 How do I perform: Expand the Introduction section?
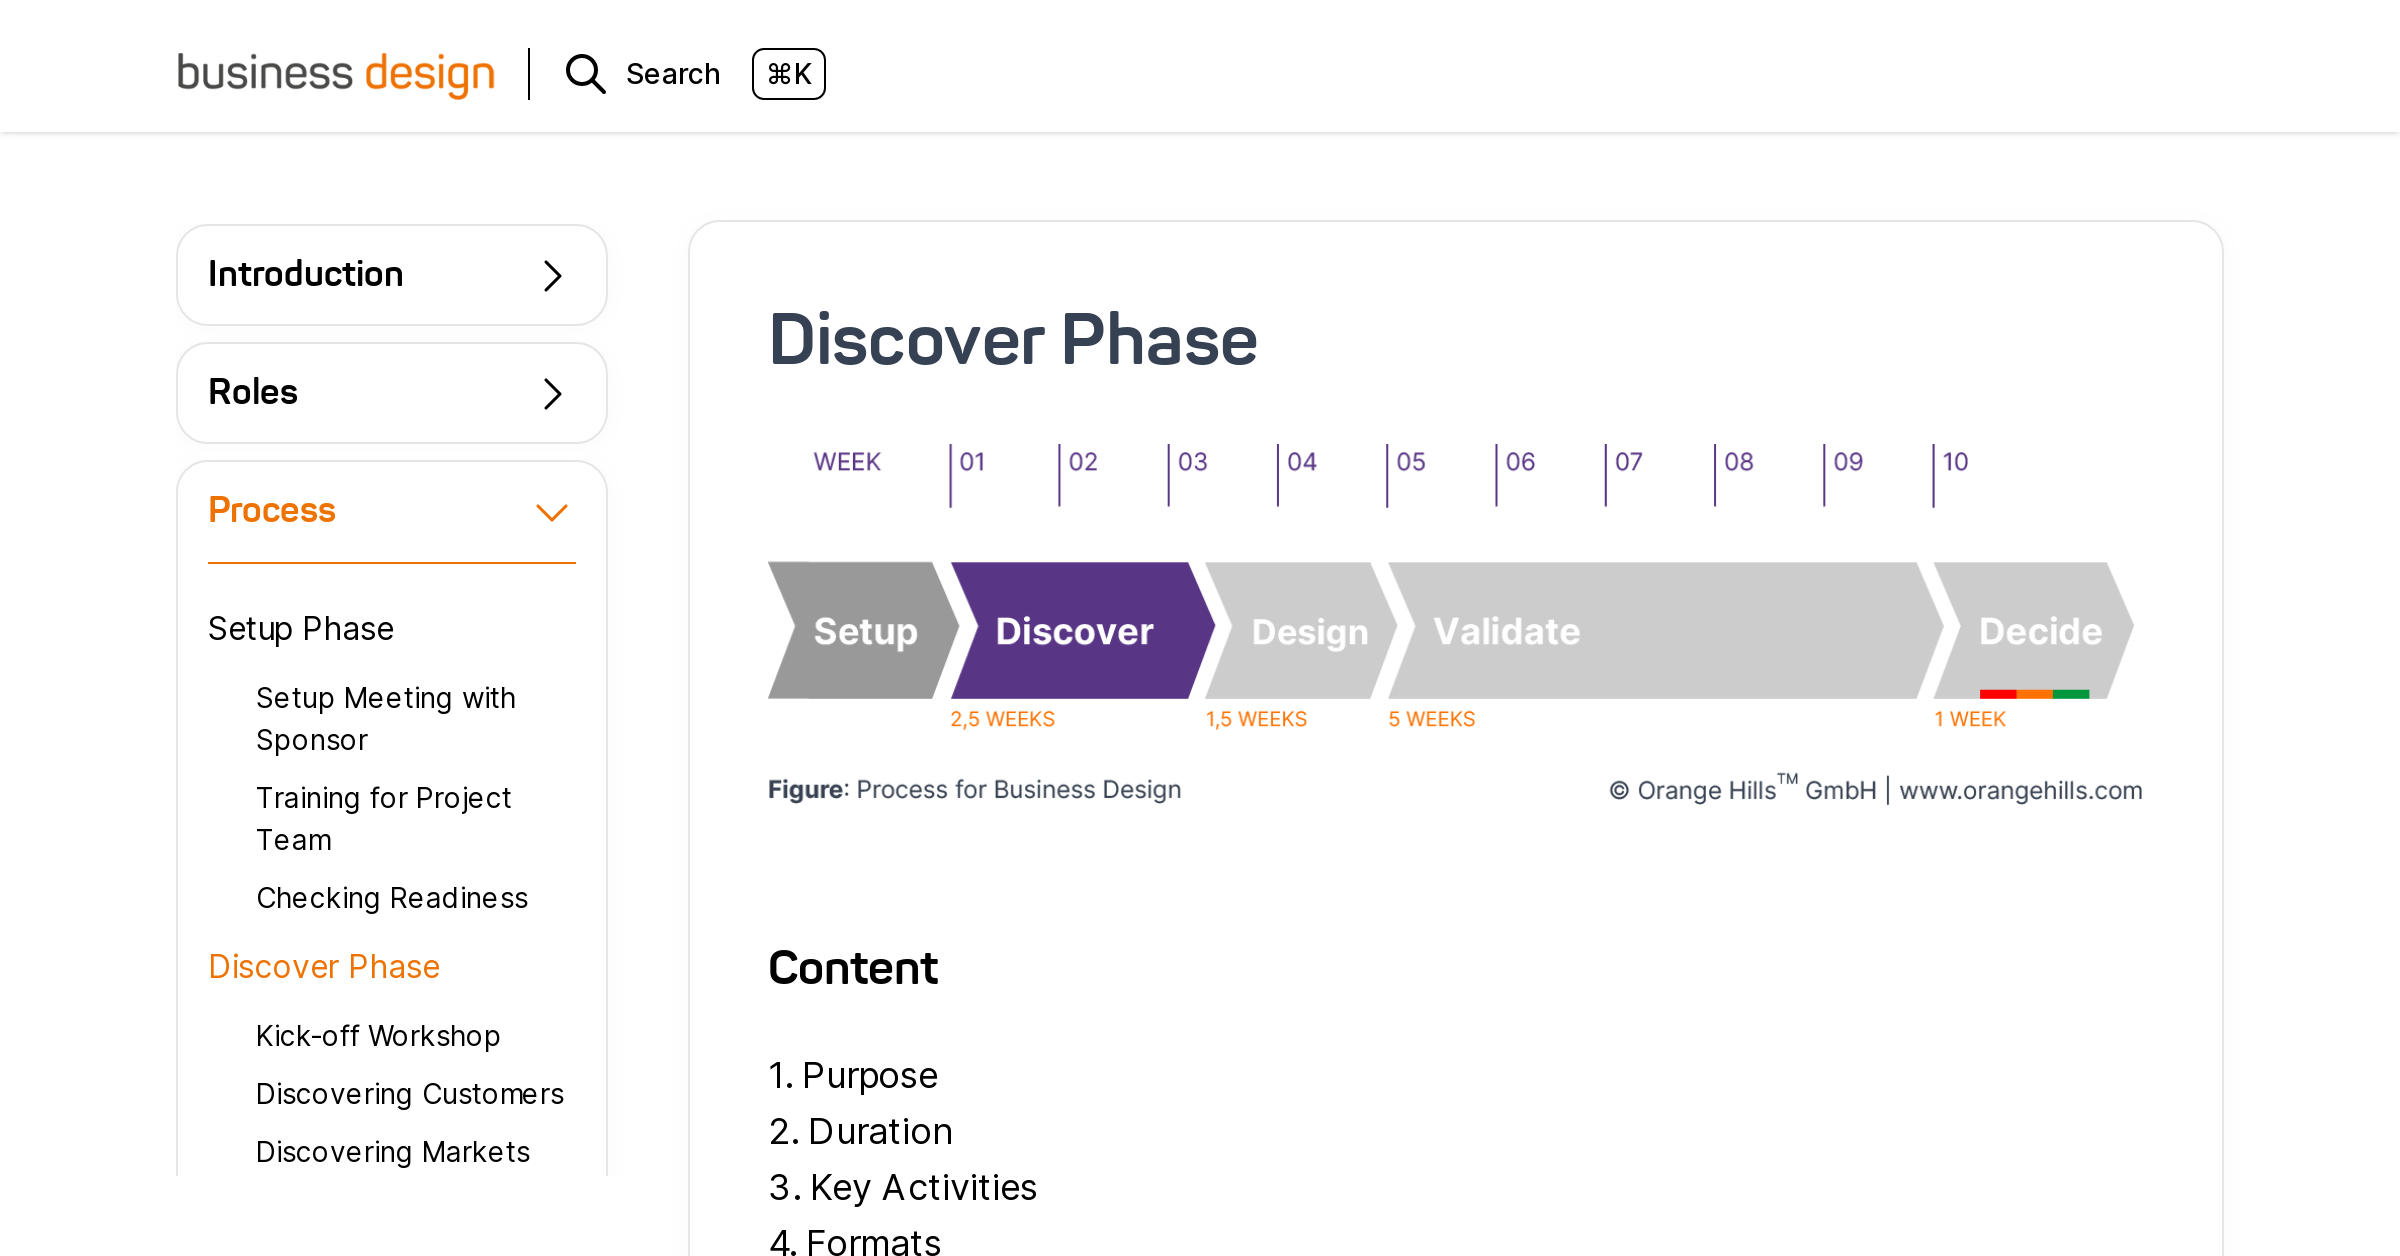[391, 274]
